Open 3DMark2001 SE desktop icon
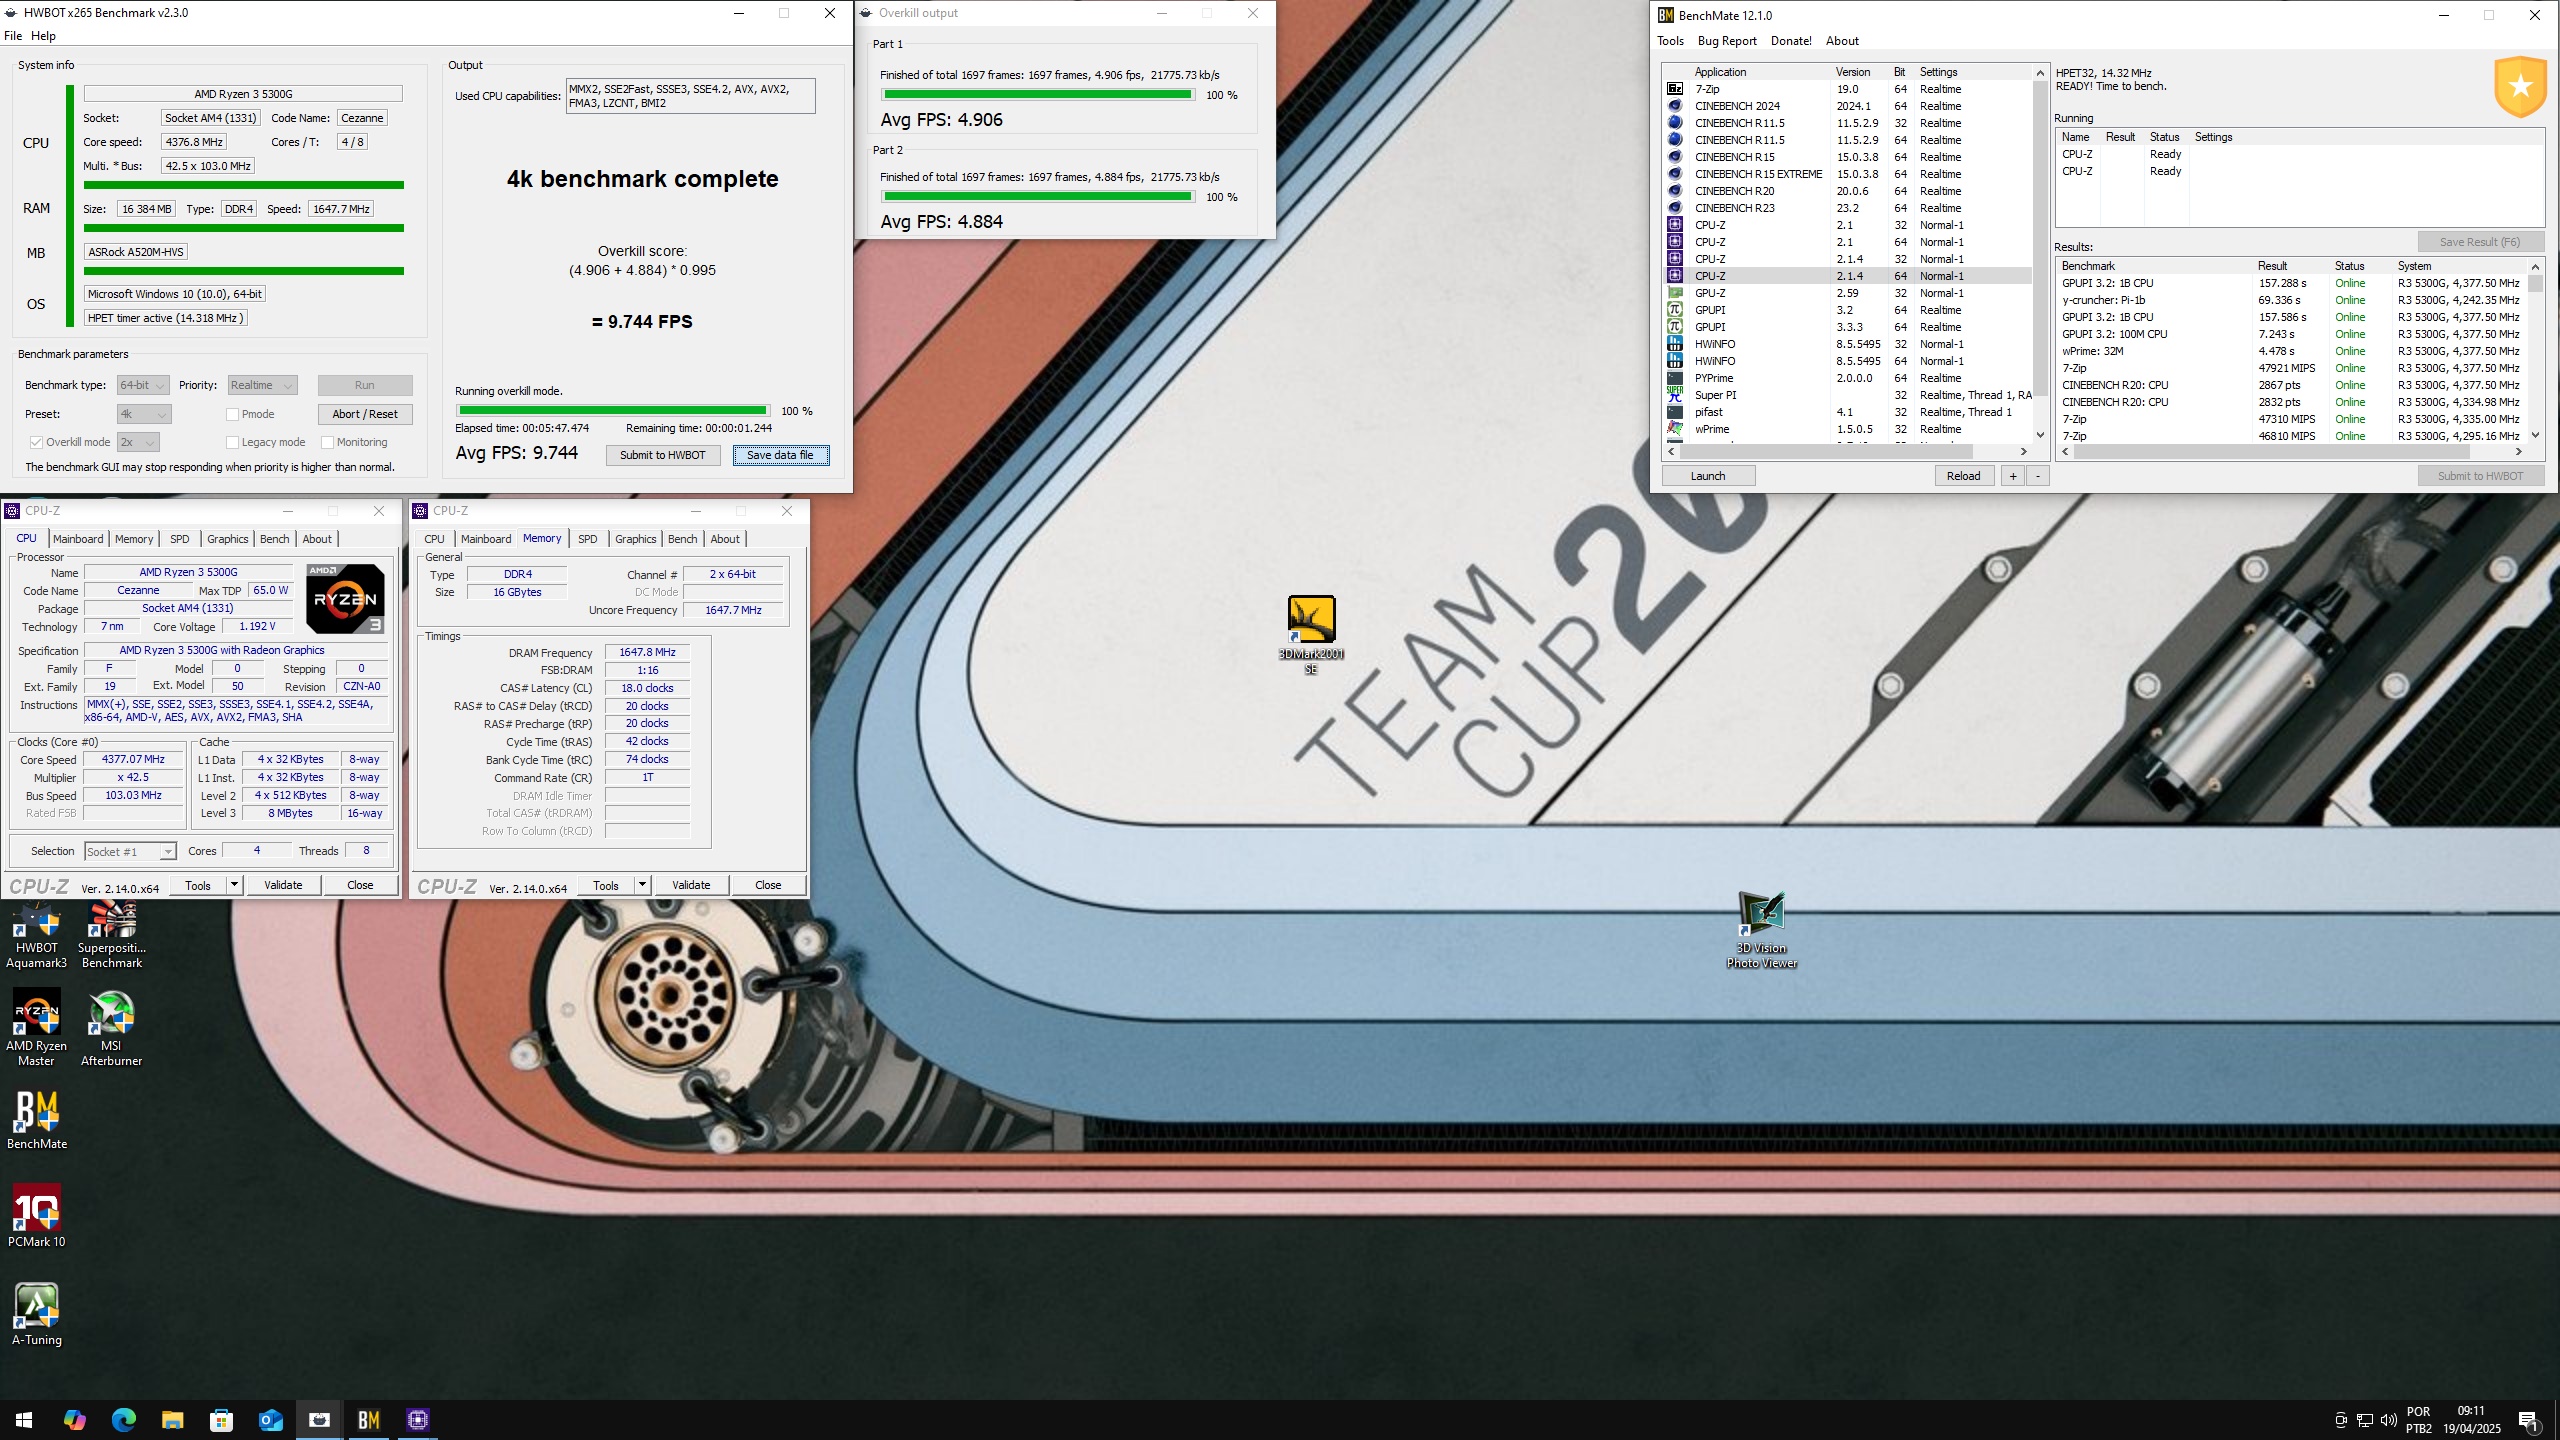The width and height of the screenshot is (2560, 1440). [x=1311, y=635]
